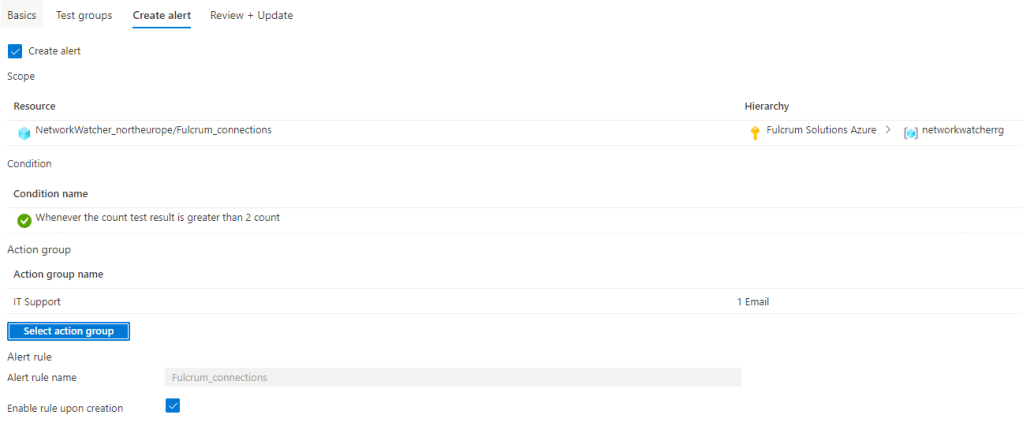1023x426 pixels.
Task: Toggle Enable rule upon creation checkbox
Action: (173, 406)
